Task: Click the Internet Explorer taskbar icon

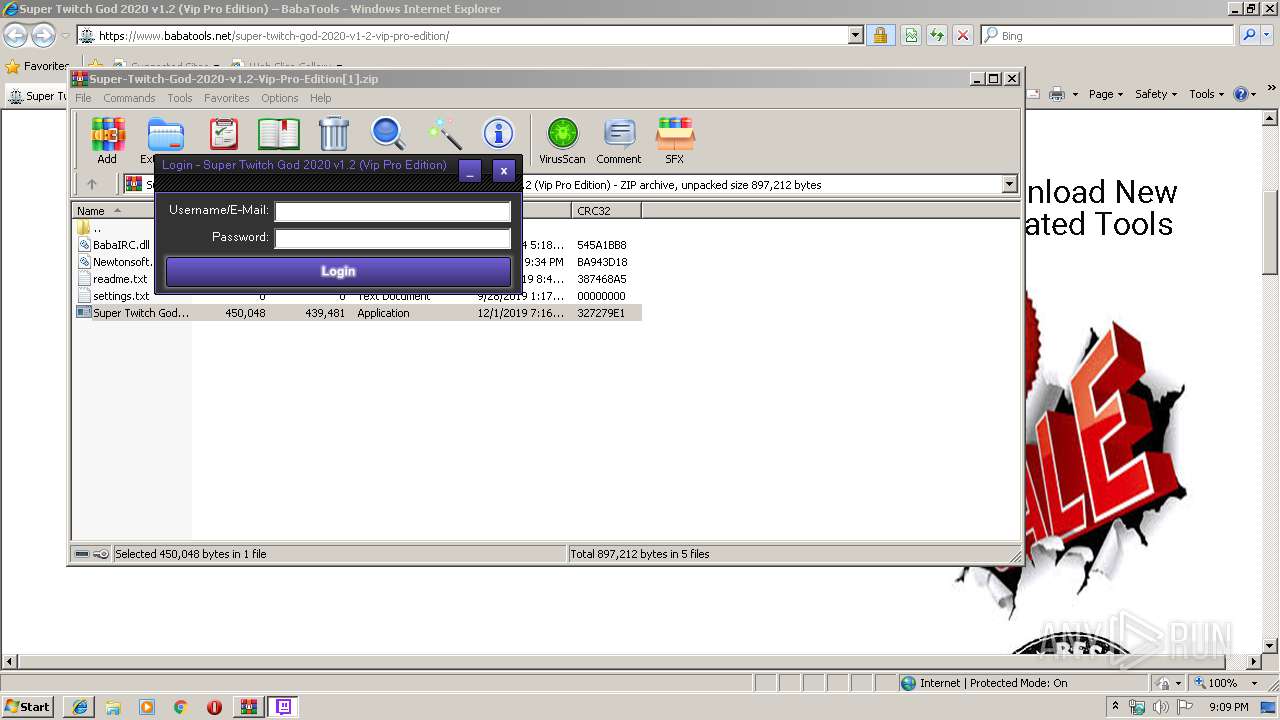Action: coord(79,707)
